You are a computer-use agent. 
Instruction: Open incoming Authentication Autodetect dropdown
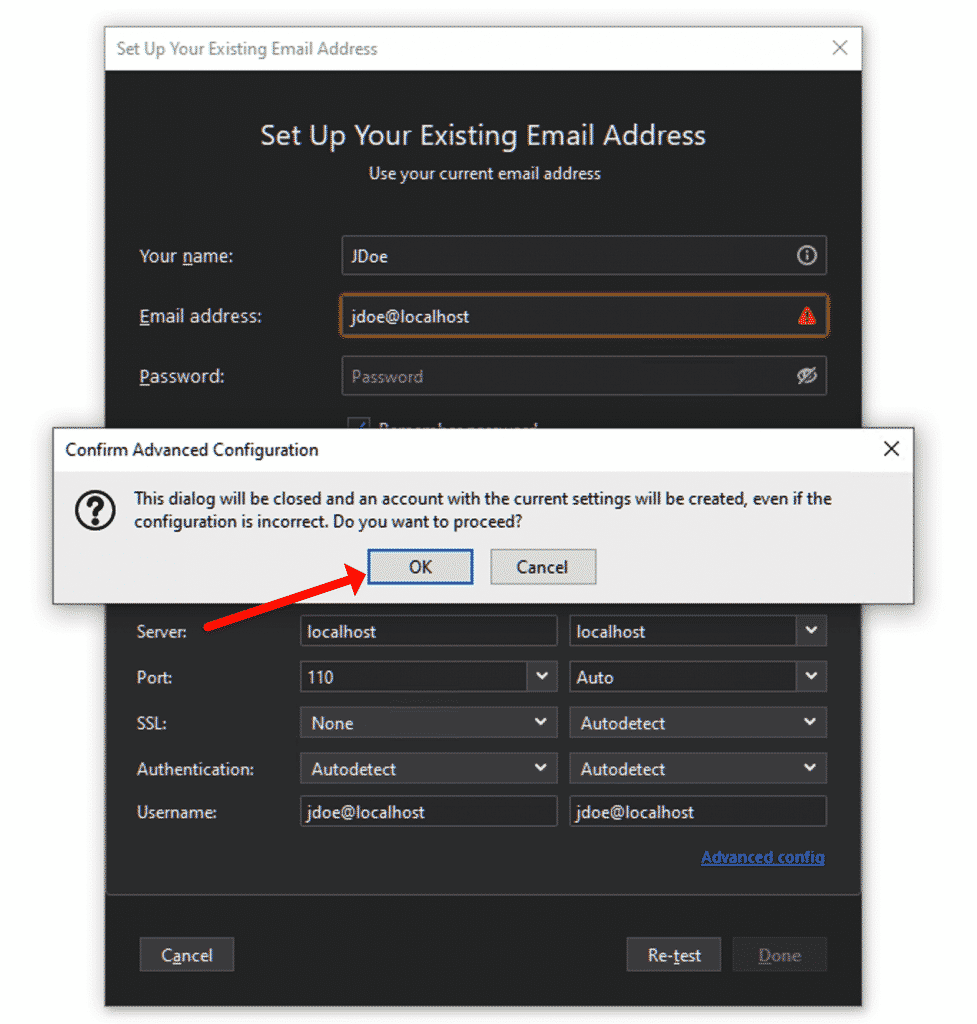[x=428, y=768]
